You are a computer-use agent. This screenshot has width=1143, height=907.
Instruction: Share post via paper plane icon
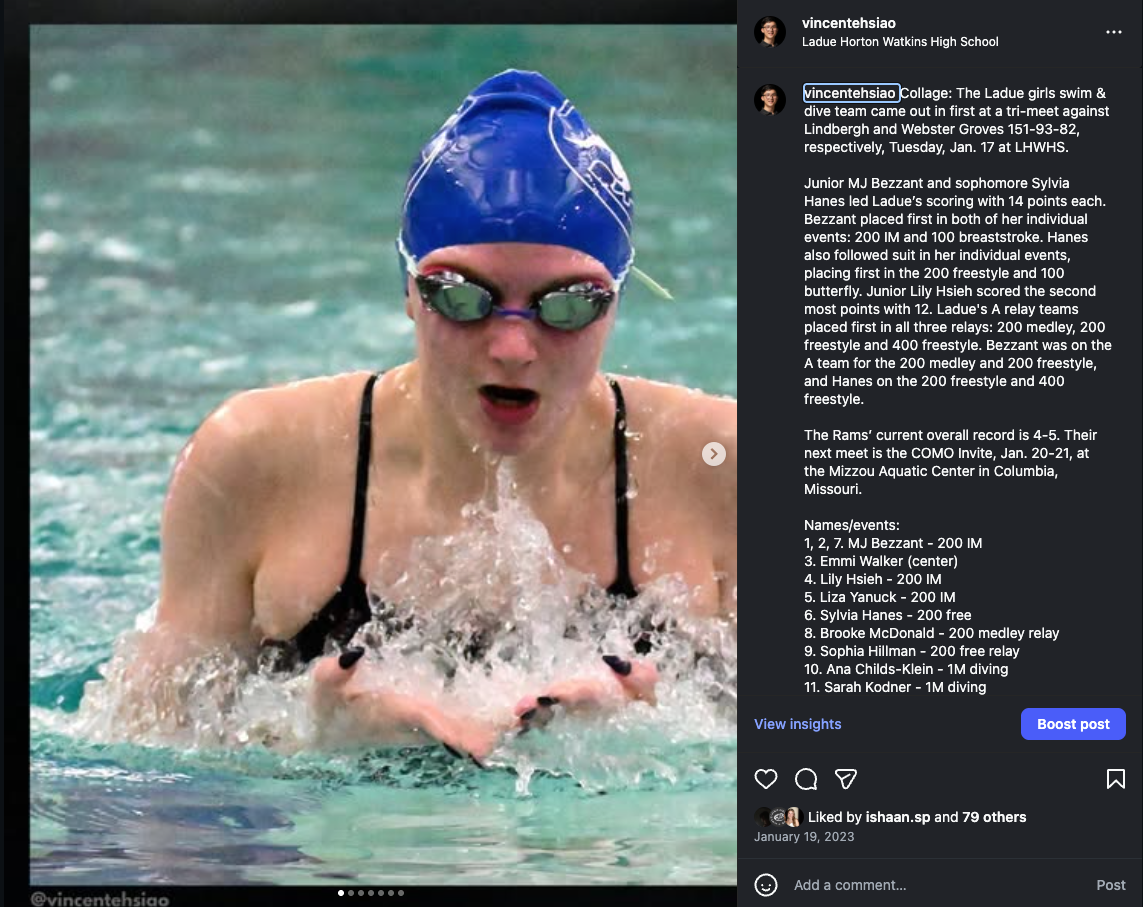(x=846, y=779)
